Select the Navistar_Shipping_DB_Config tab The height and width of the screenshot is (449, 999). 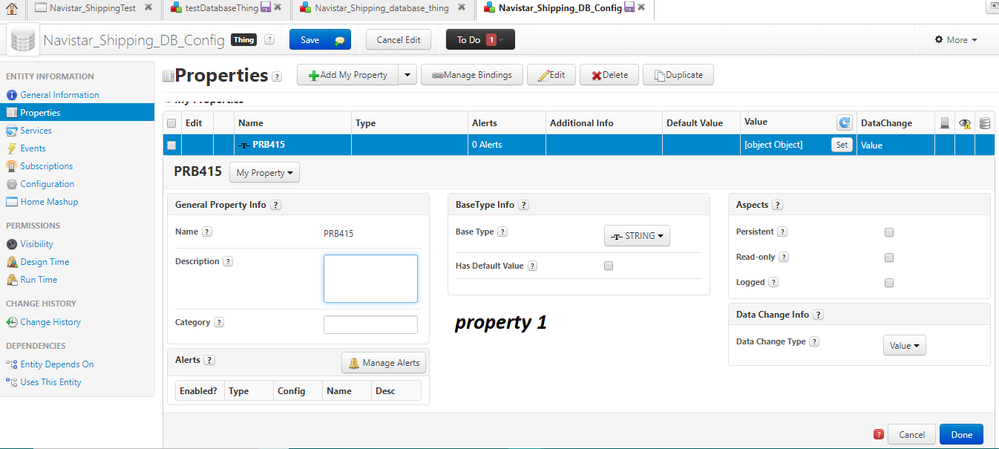coord(559,8)
